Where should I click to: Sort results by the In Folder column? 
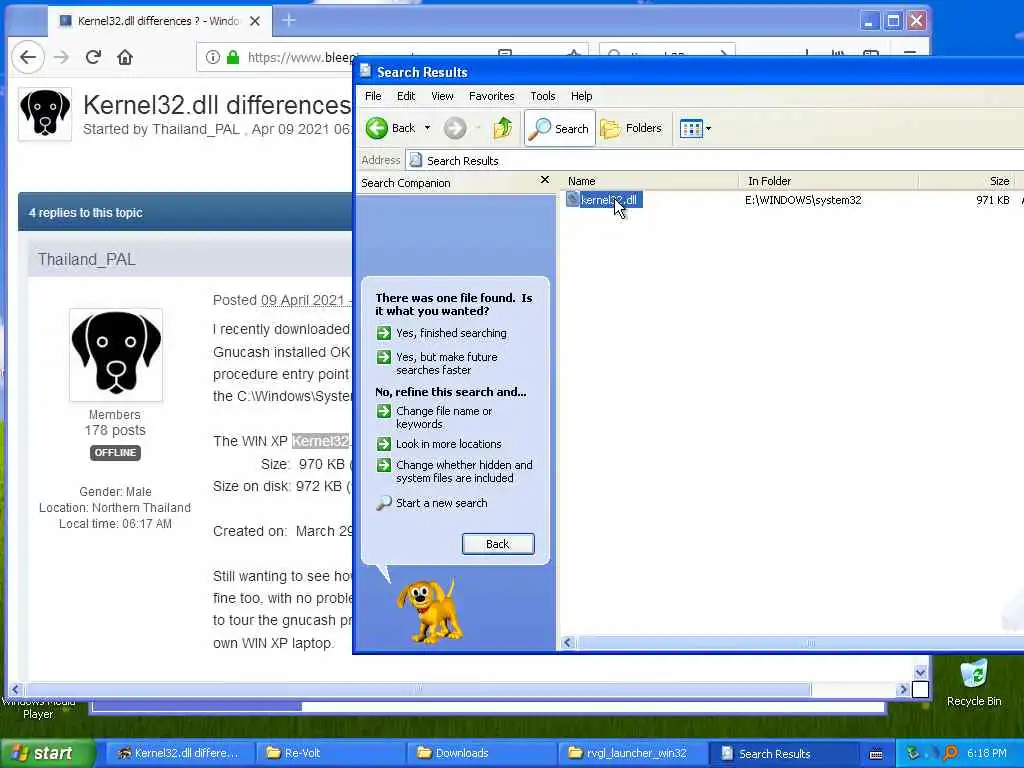tap(828, 181)
